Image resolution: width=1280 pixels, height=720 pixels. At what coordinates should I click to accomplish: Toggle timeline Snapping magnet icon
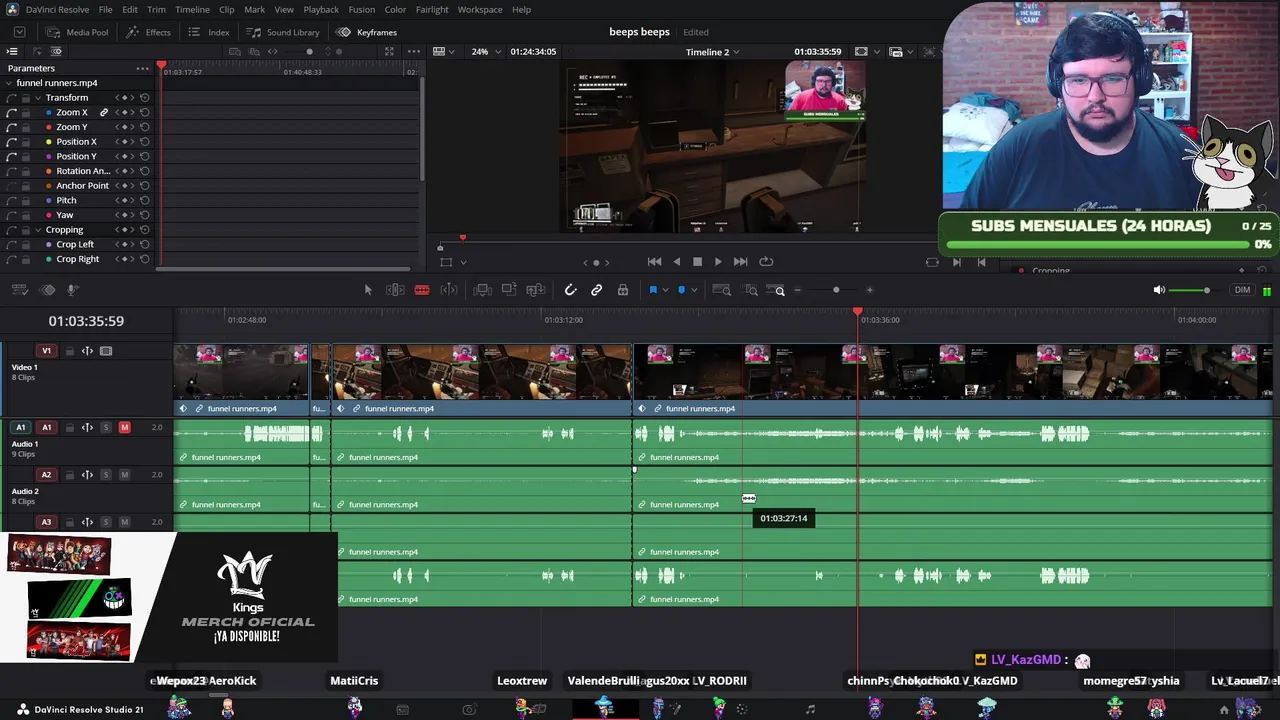click(570, 290)
